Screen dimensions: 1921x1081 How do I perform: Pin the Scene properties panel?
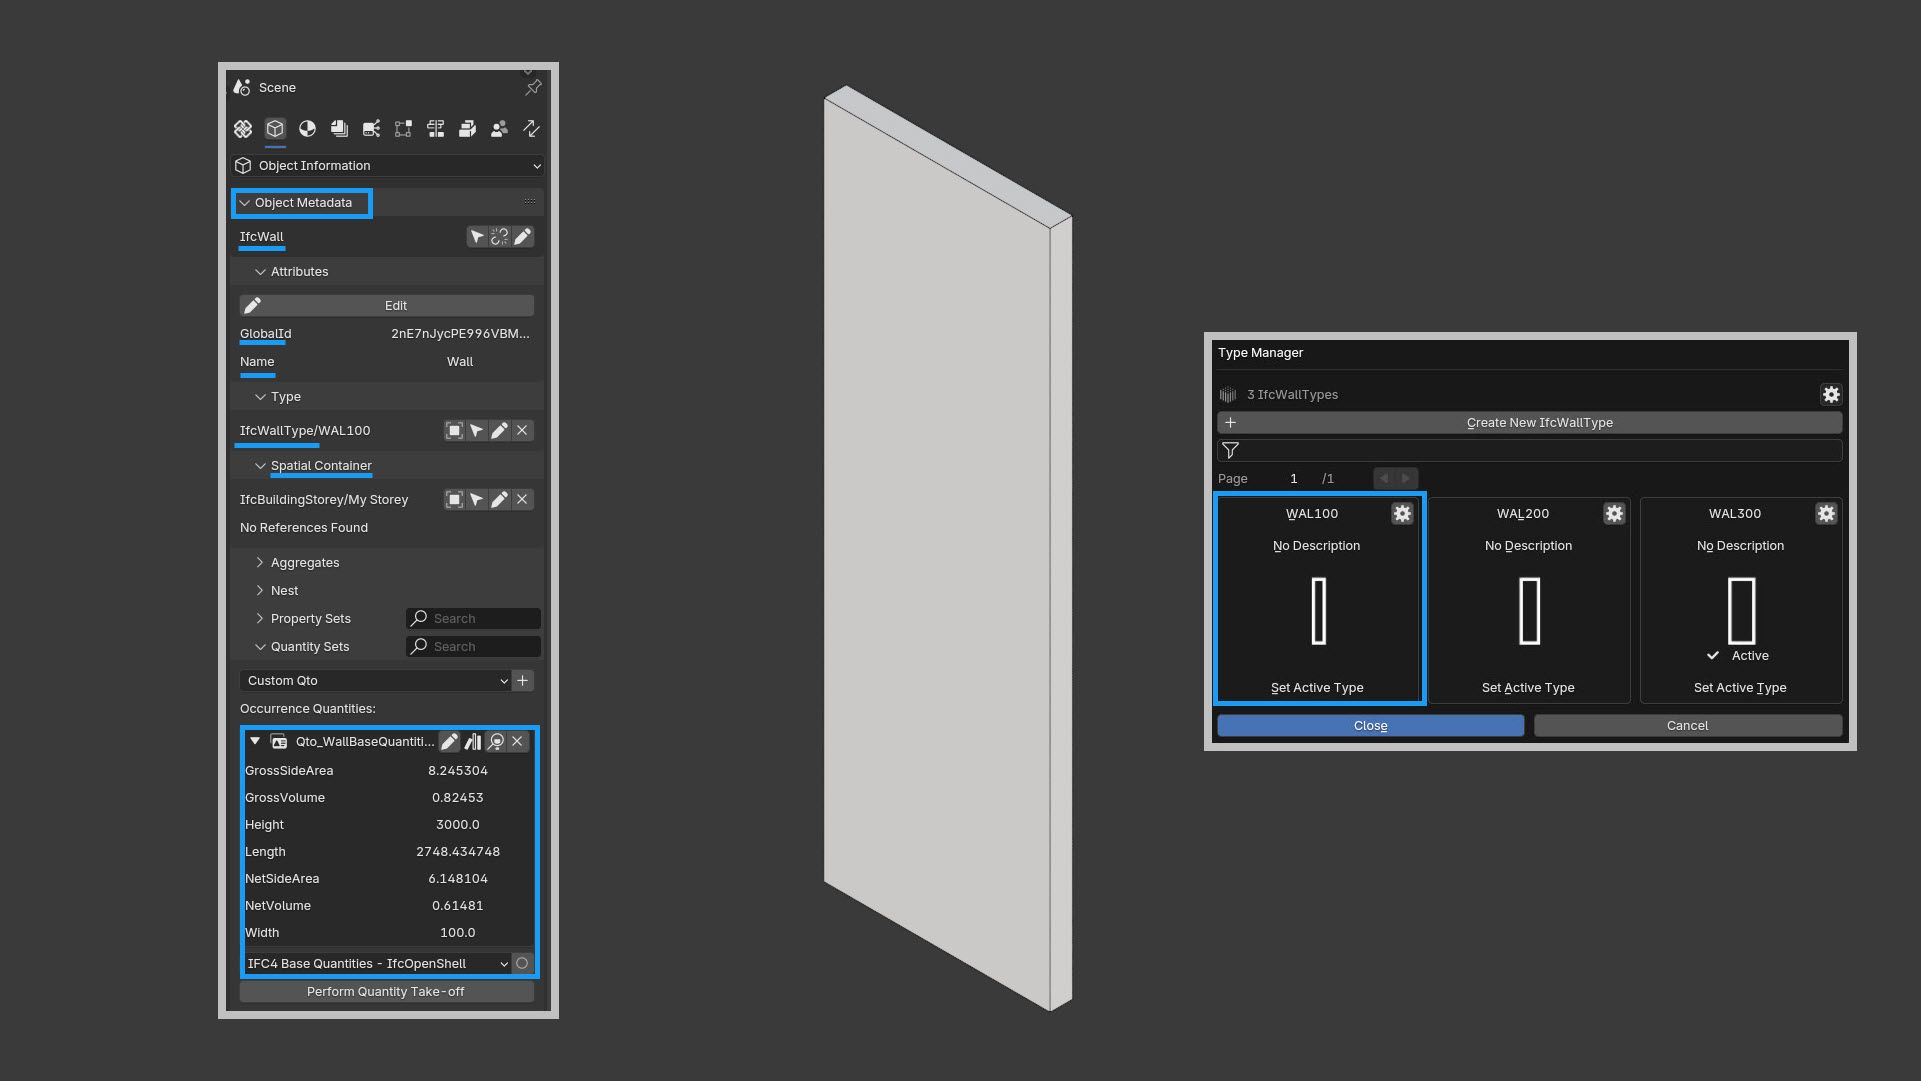(533, 88)
